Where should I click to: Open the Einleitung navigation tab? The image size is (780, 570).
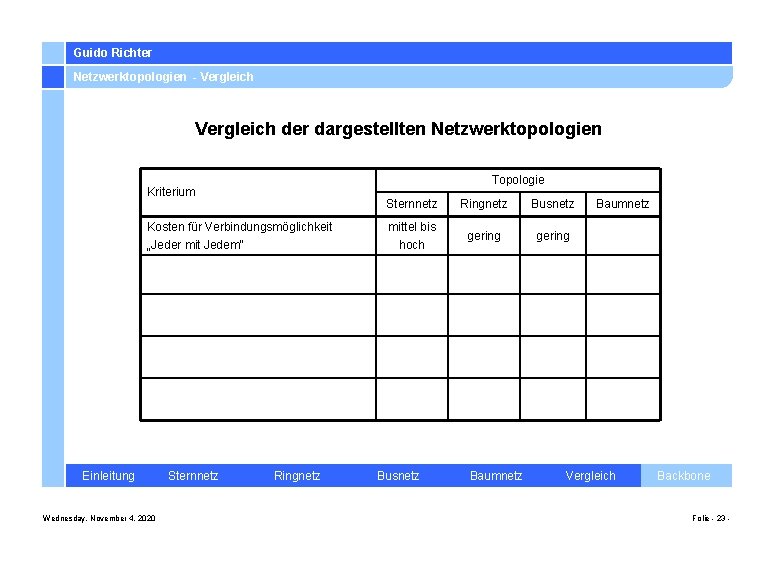coord(108,475)
